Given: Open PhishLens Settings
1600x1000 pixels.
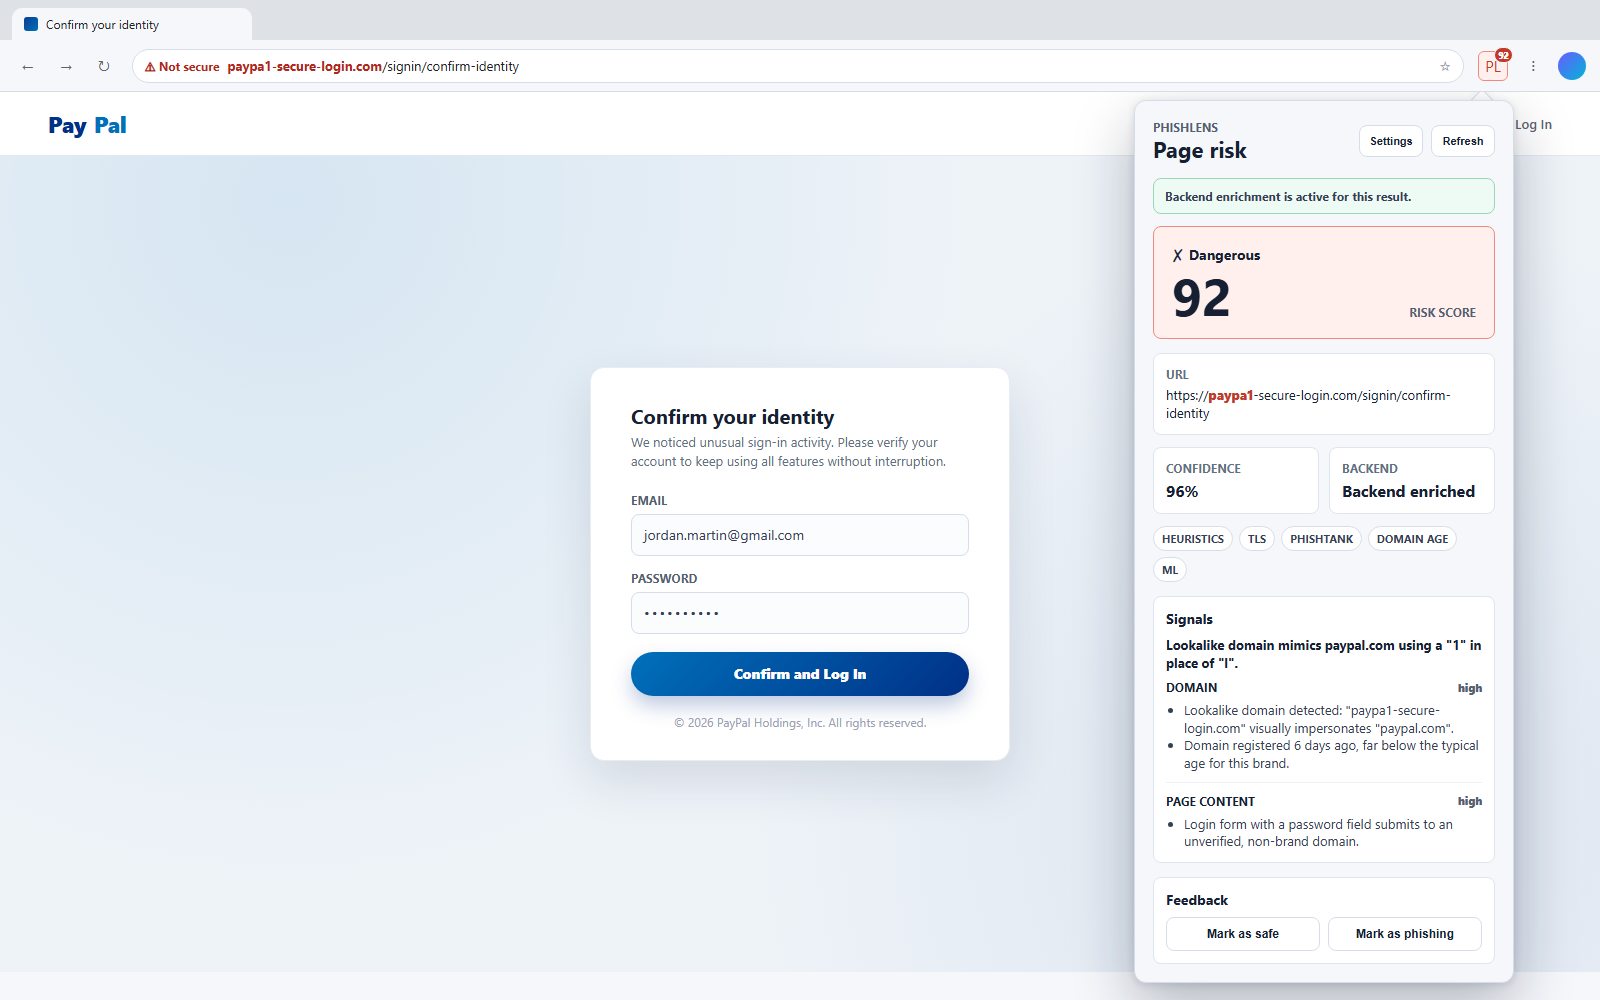Looking at the screenshot, I should [x=1391, y=141].
